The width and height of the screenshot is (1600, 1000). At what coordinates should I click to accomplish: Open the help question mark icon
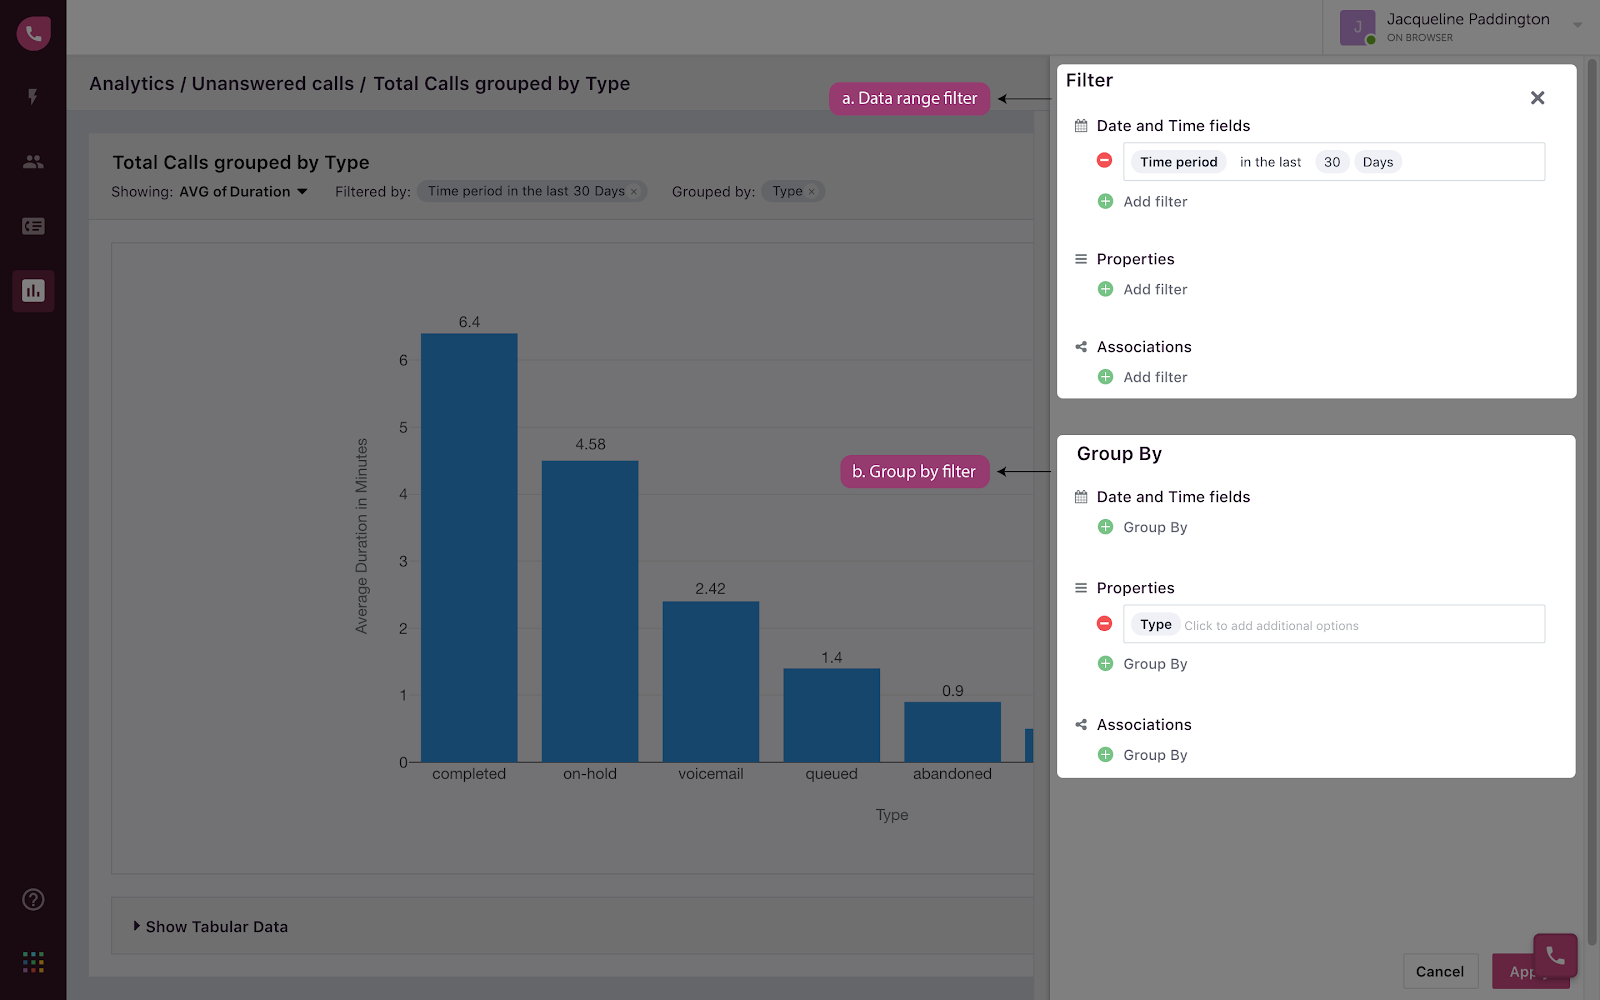coord(33,899)
